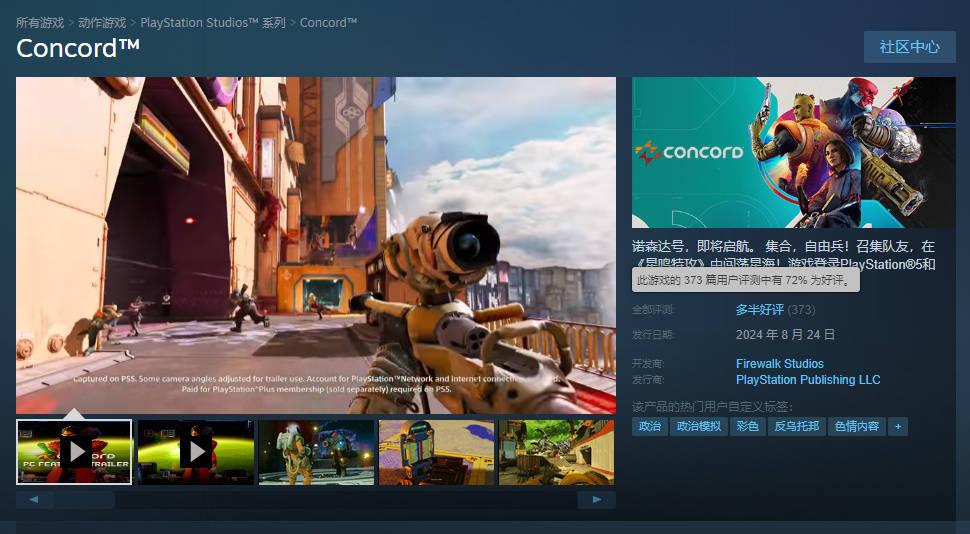Click the Concord™ breadcrumb link
The width and height of the screenshot is (970, 534).
tap(328, 23)
